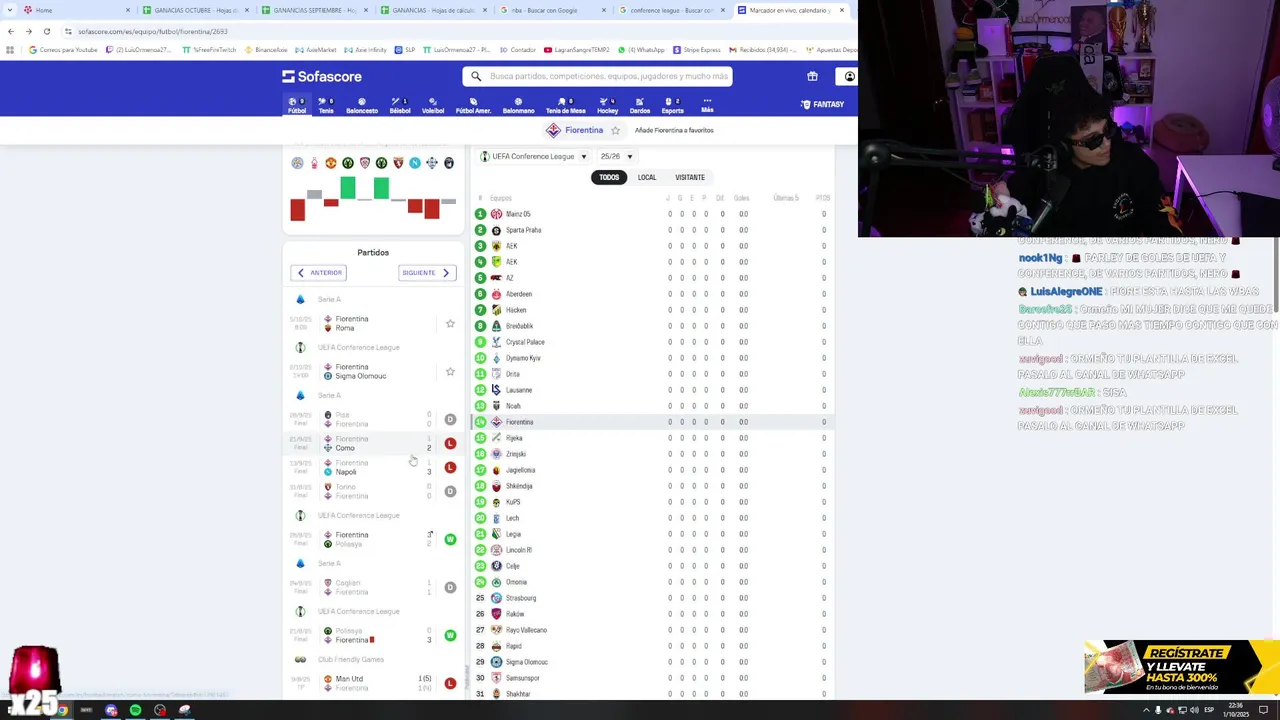Screen dimensions: 1280x720
Task: Click the Mainz 05 team logo
Action: click(496, 214)
